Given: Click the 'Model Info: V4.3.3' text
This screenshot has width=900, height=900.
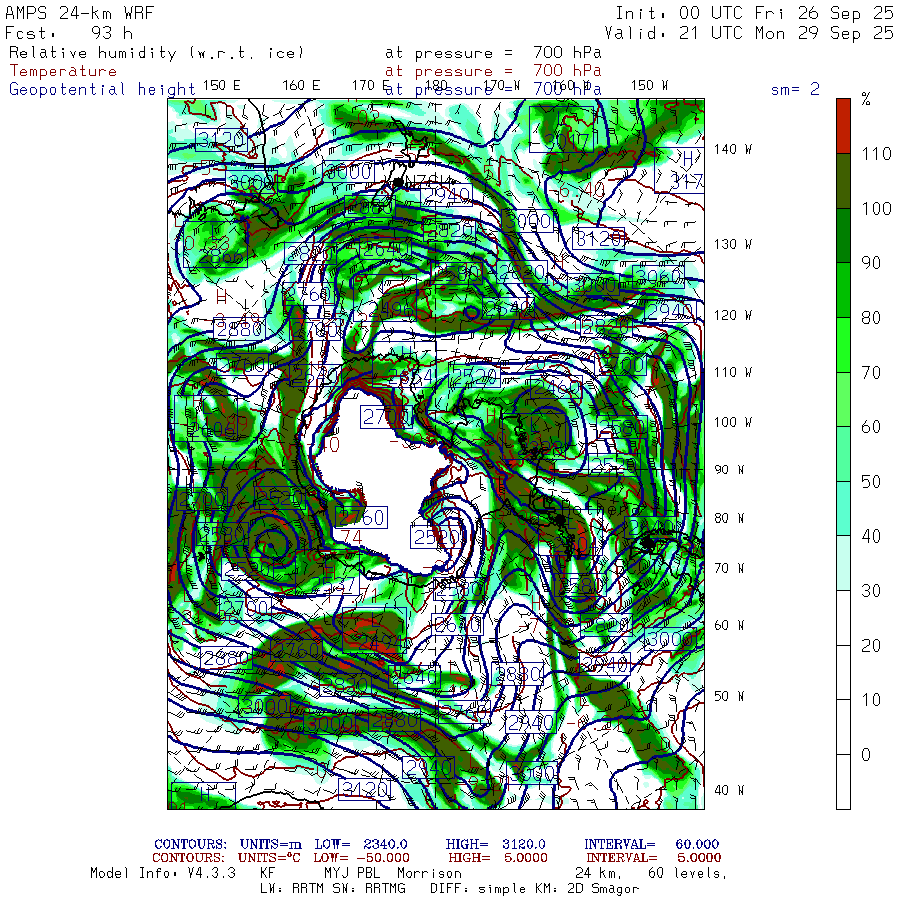Looking at the screenshot, I should 163,874.
